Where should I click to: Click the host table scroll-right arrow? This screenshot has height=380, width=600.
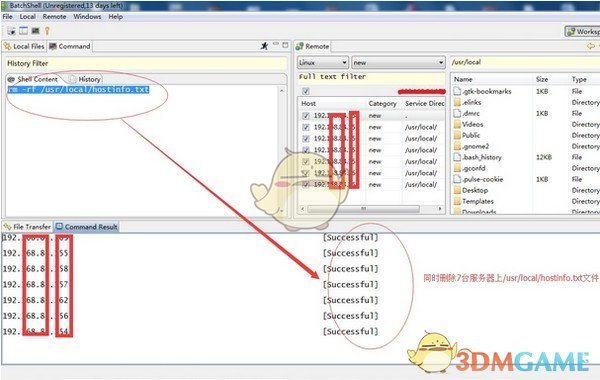pos(440,209)
